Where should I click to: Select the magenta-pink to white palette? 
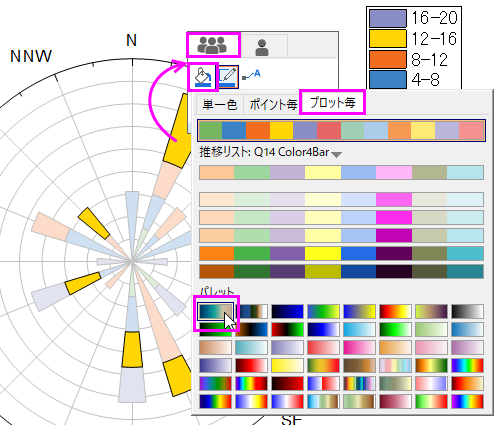(359, 347)
